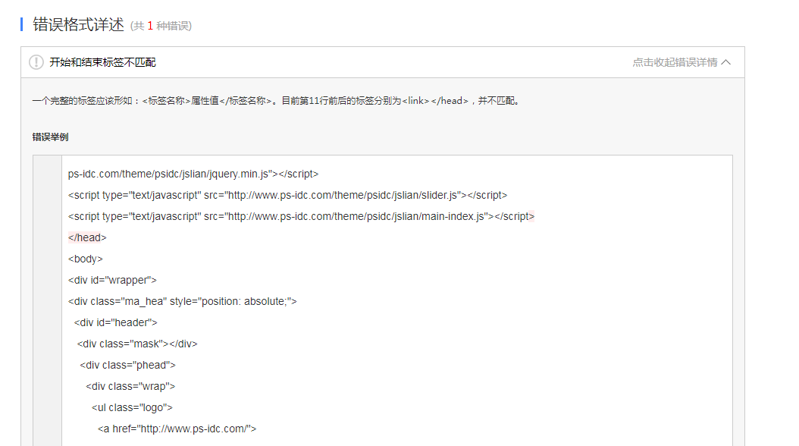Collapse details via the chevron after 点击收起错误详情
This screenshot has width=799, height=446.
click(x=726, y=62)
